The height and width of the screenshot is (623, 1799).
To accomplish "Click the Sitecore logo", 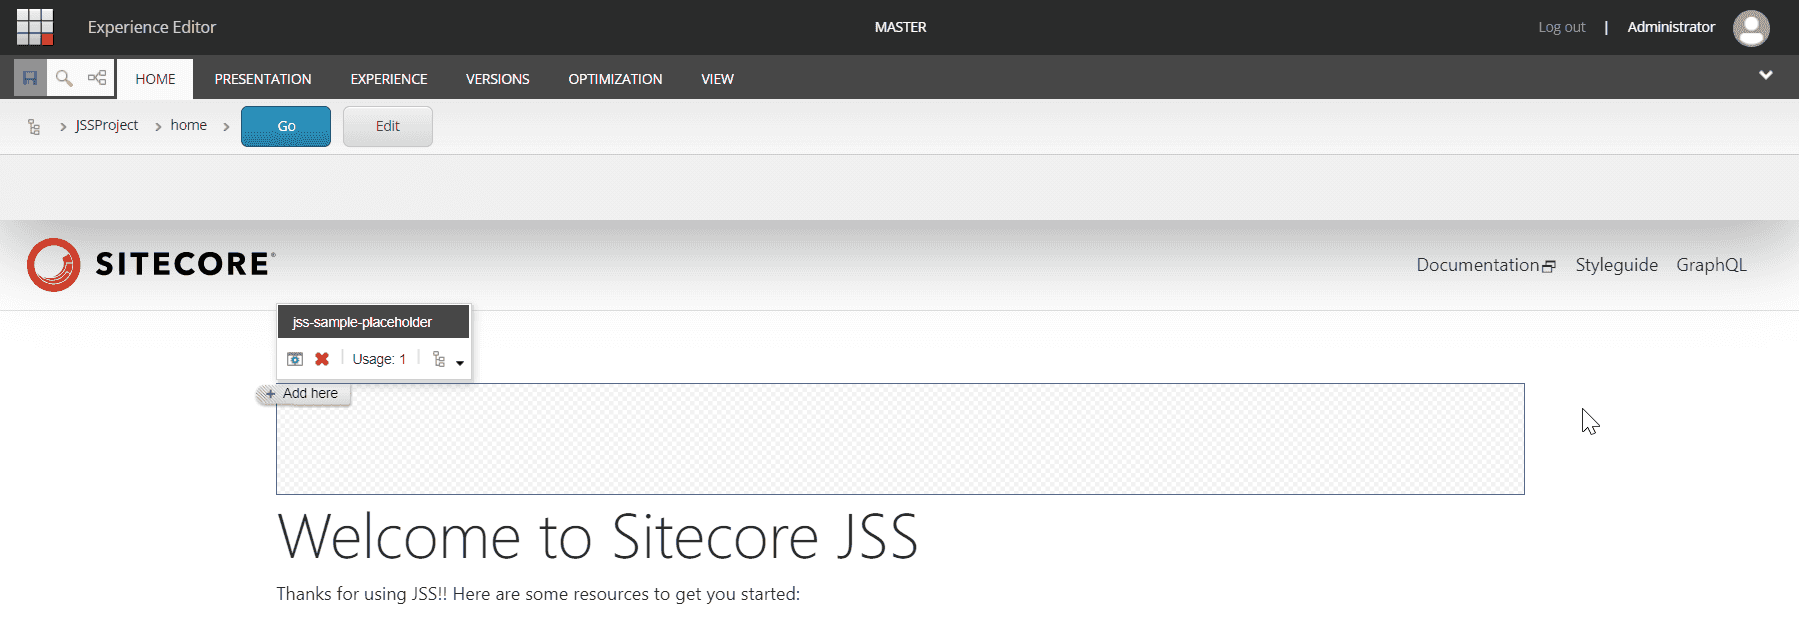I will [x=151, y=264].
